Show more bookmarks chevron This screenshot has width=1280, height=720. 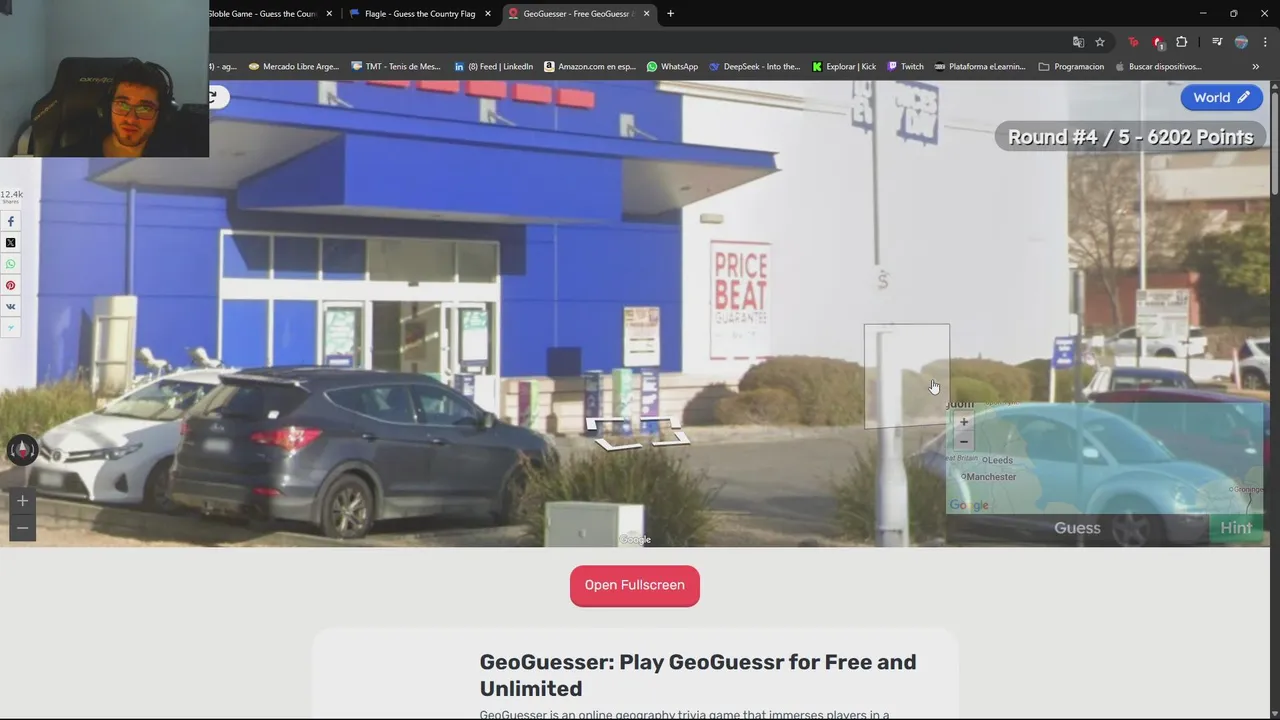coord(1255,67)
